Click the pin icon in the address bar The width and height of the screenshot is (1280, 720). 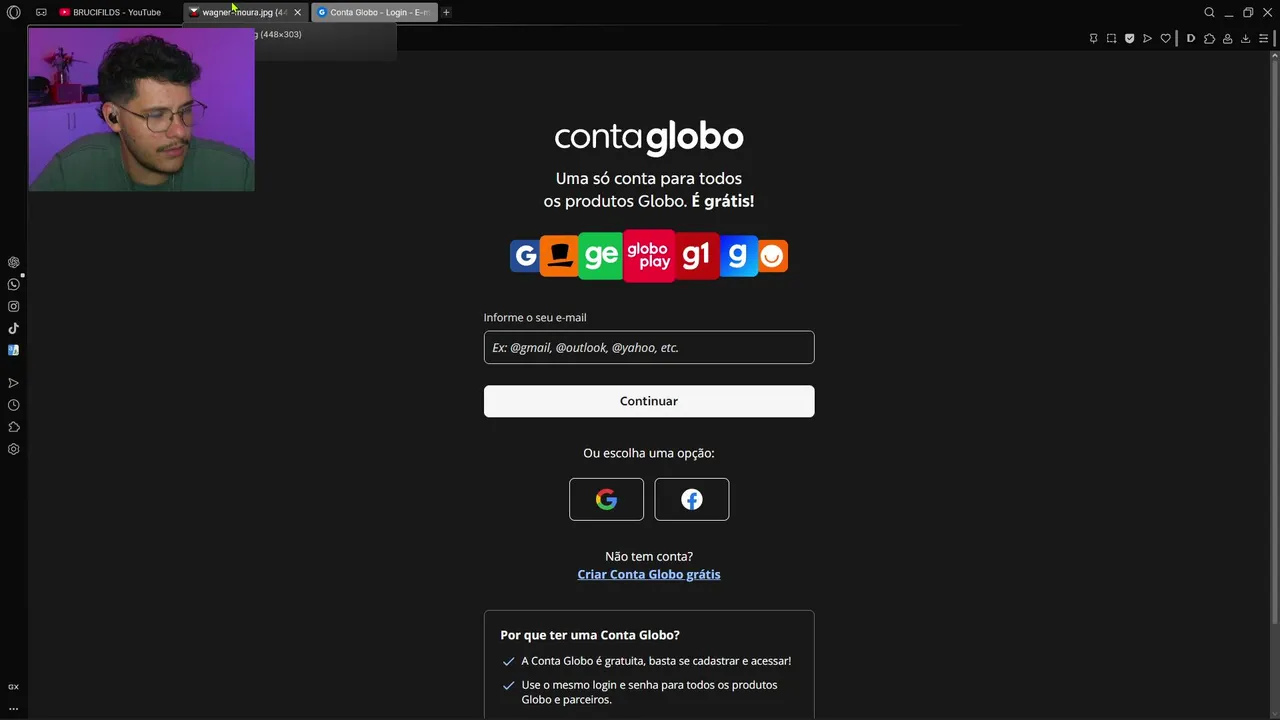pyautogui.click(x=1093, y=38)
